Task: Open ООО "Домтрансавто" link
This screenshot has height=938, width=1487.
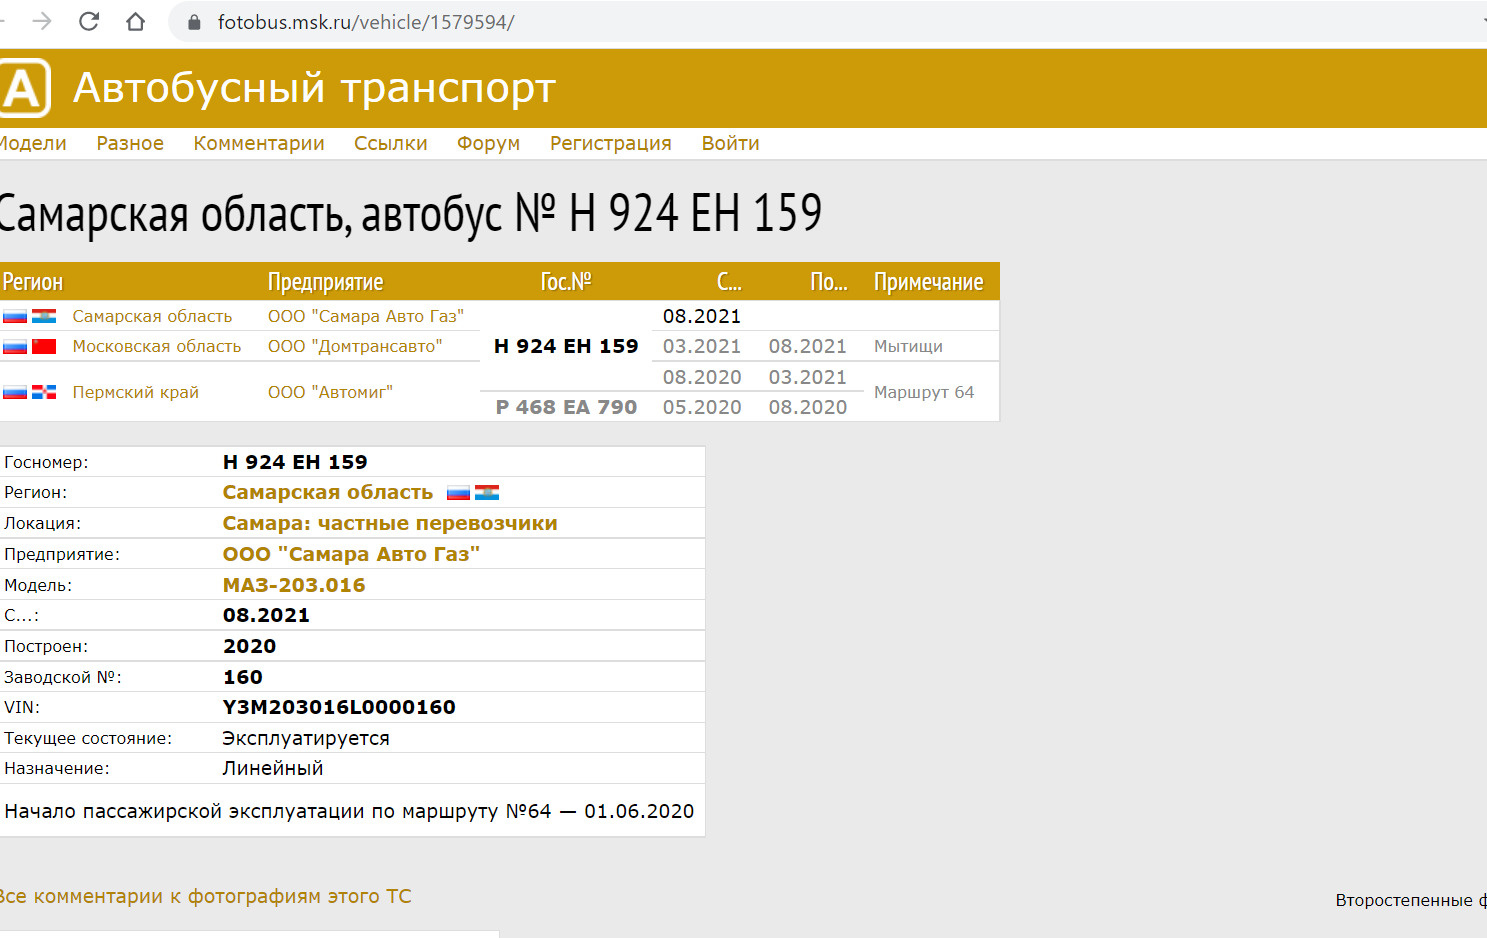Action: (x=355, y=346)
